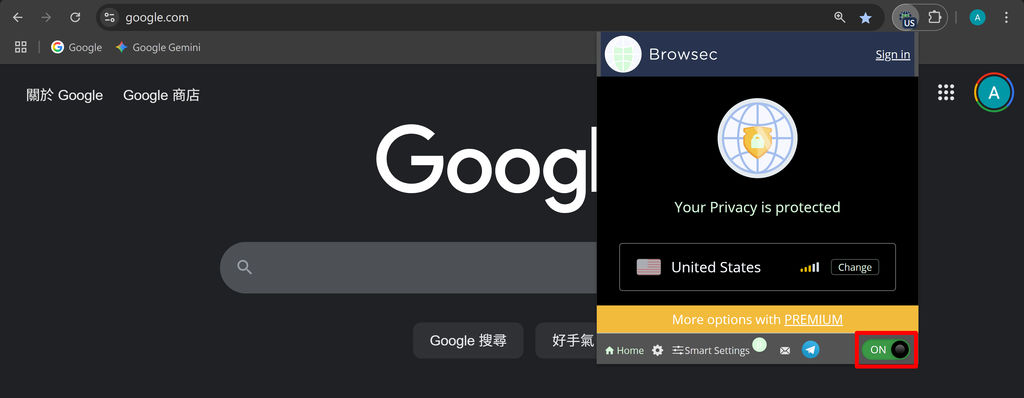Open the PREMIUM link in Browsec

pyautogui.click(x=813, y=320)
